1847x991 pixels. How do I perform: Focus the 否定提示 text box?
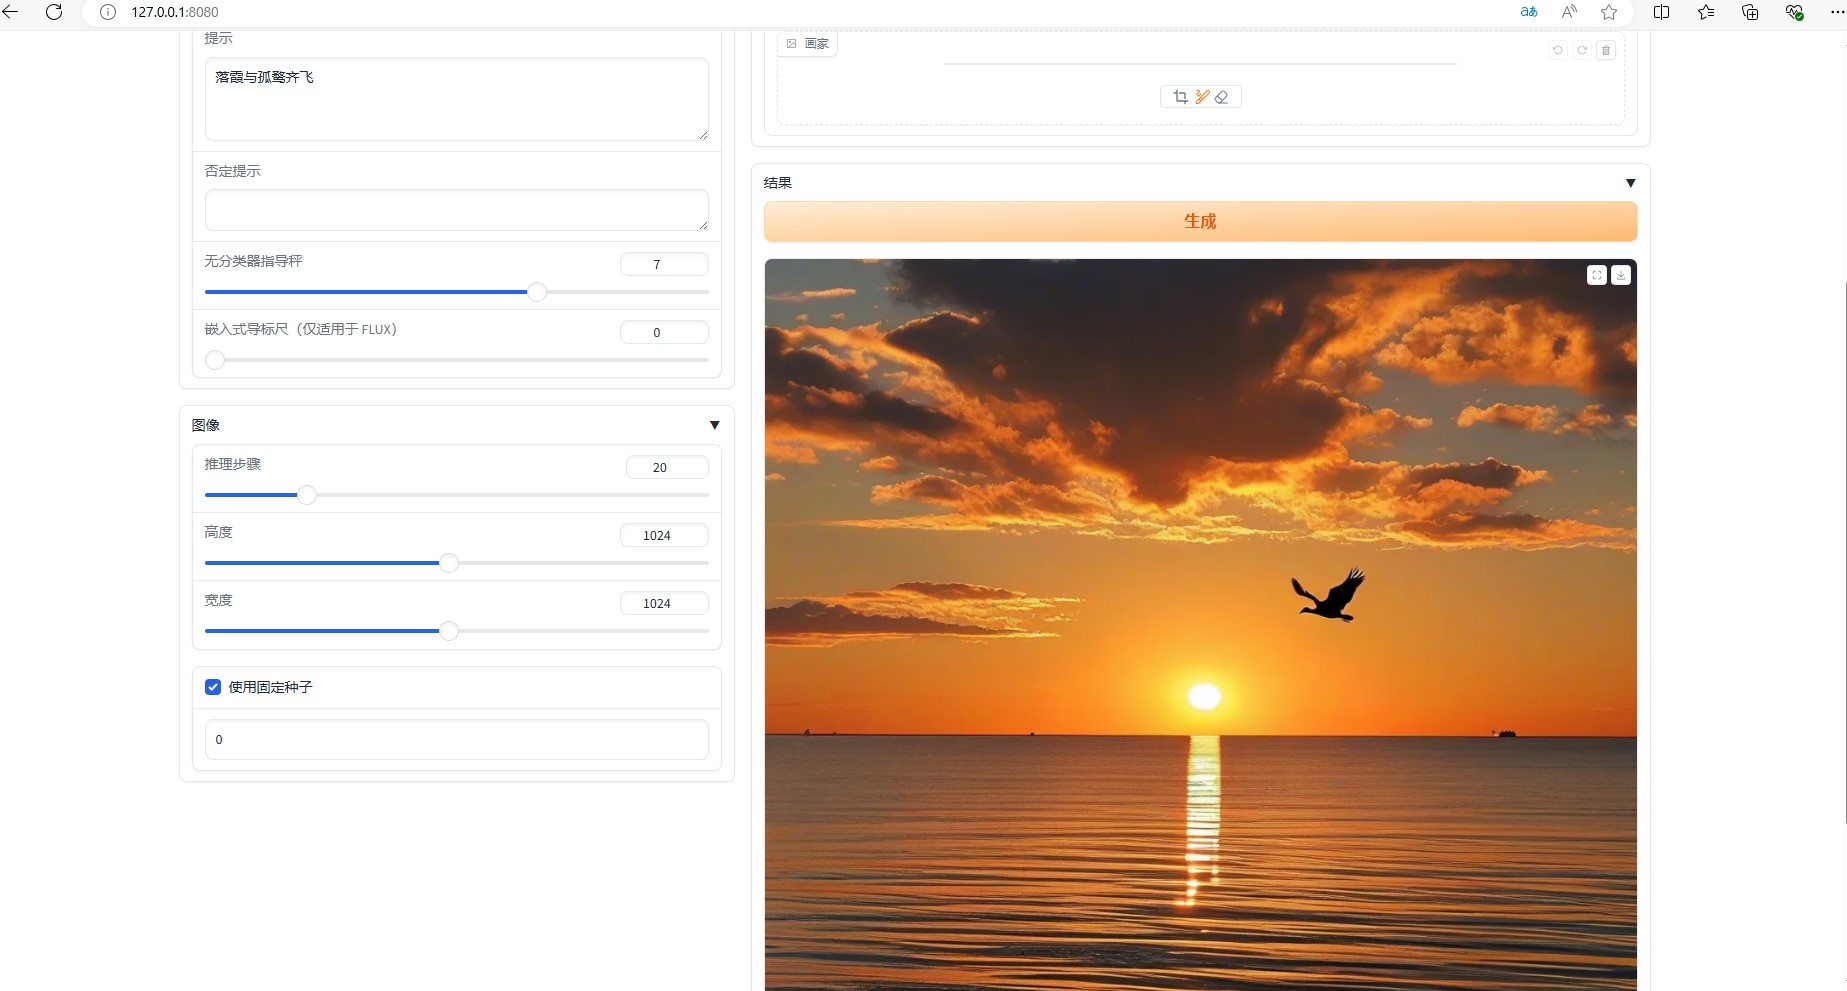[457, 210]
